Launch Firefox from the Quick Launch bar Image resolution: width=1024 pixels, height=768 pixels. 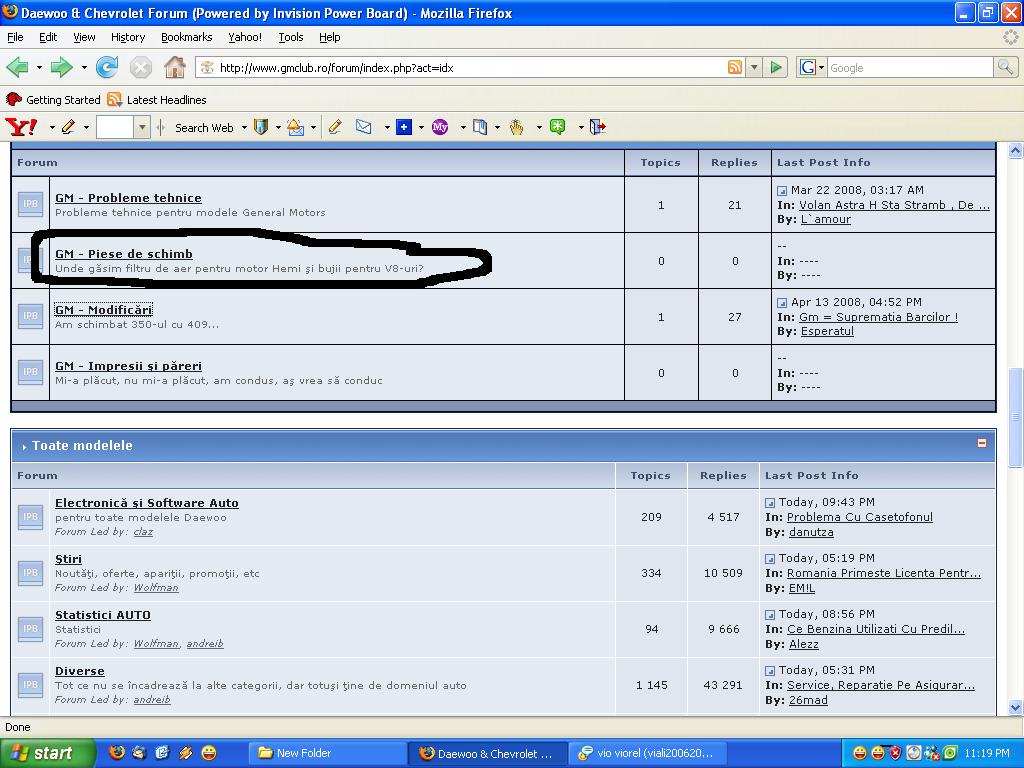point(117,752)
